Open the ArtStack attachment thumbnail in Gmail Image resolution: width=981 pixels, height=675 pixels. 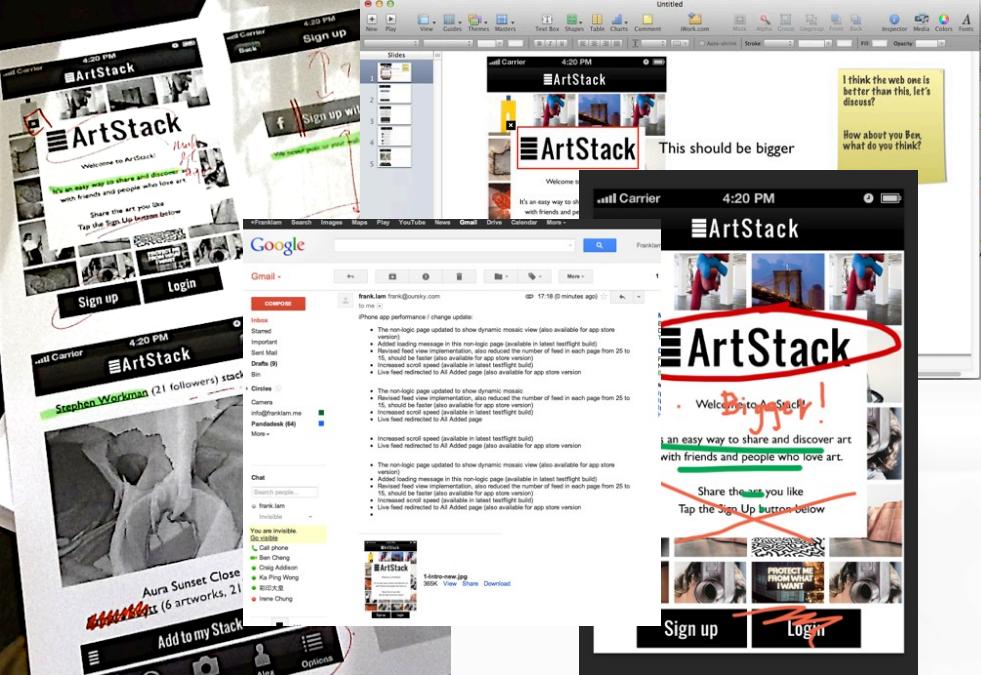[x=390, y=581]
